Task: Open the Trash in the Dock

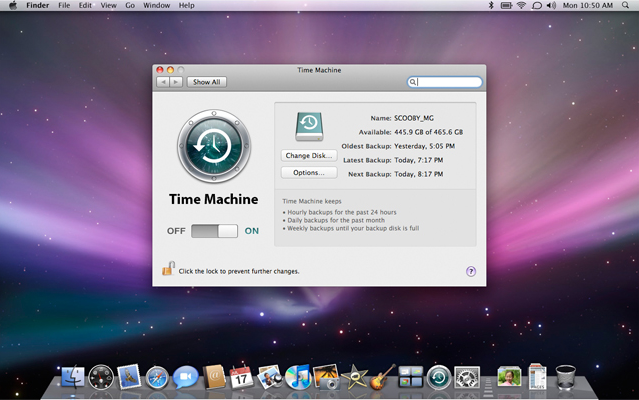Action: [566, 377]
